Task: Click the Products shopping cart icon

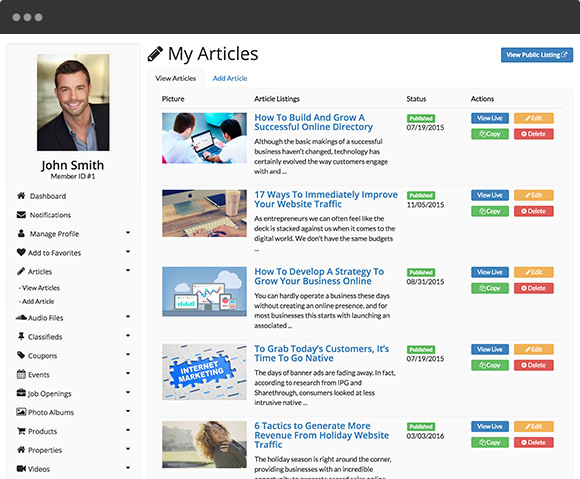Action: (21, 431)
